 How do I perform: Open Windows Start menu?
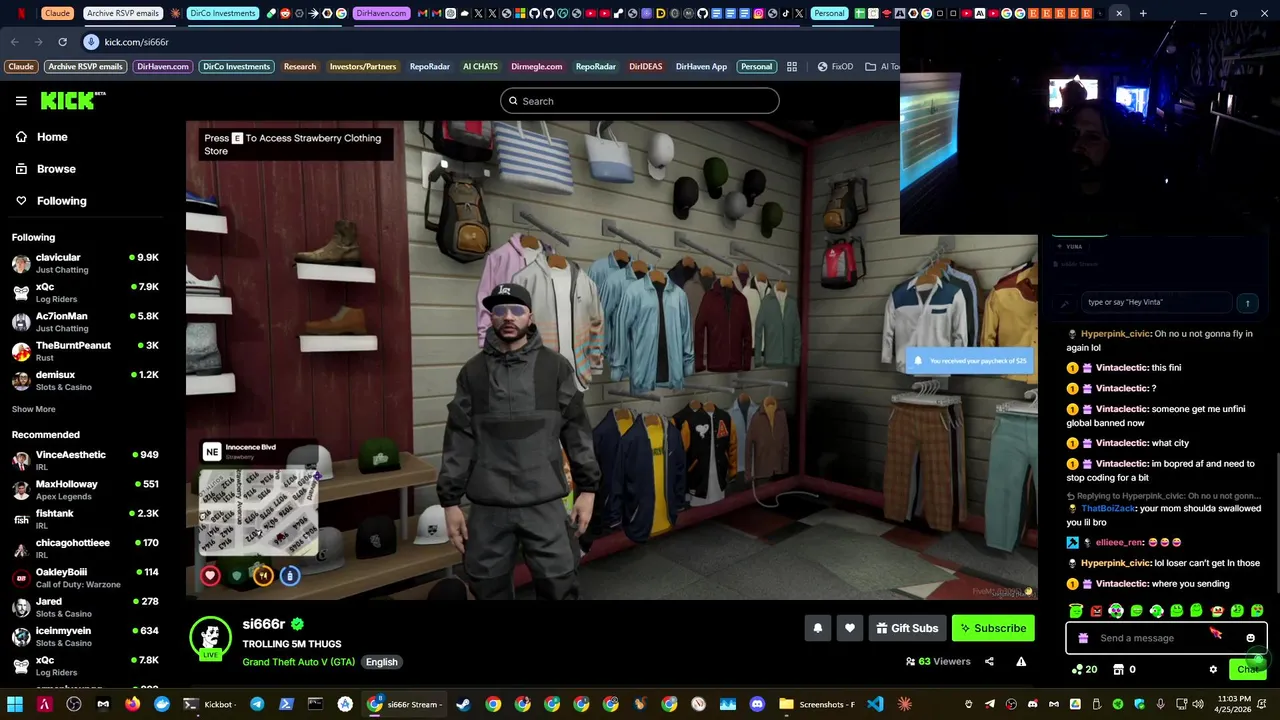(15, 704)
